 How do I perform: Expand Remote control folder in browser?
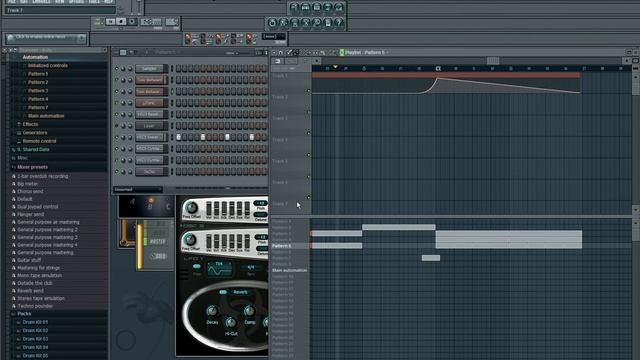[x=39, y=141]
